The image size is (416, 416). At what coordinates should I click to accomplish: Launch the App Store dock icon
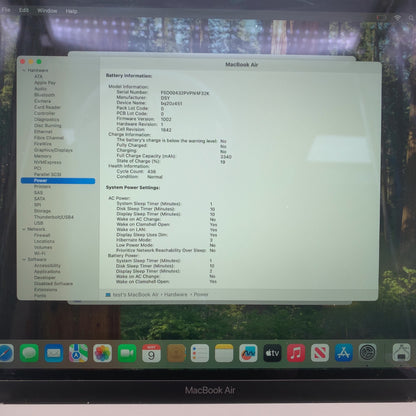pos(344,353)
